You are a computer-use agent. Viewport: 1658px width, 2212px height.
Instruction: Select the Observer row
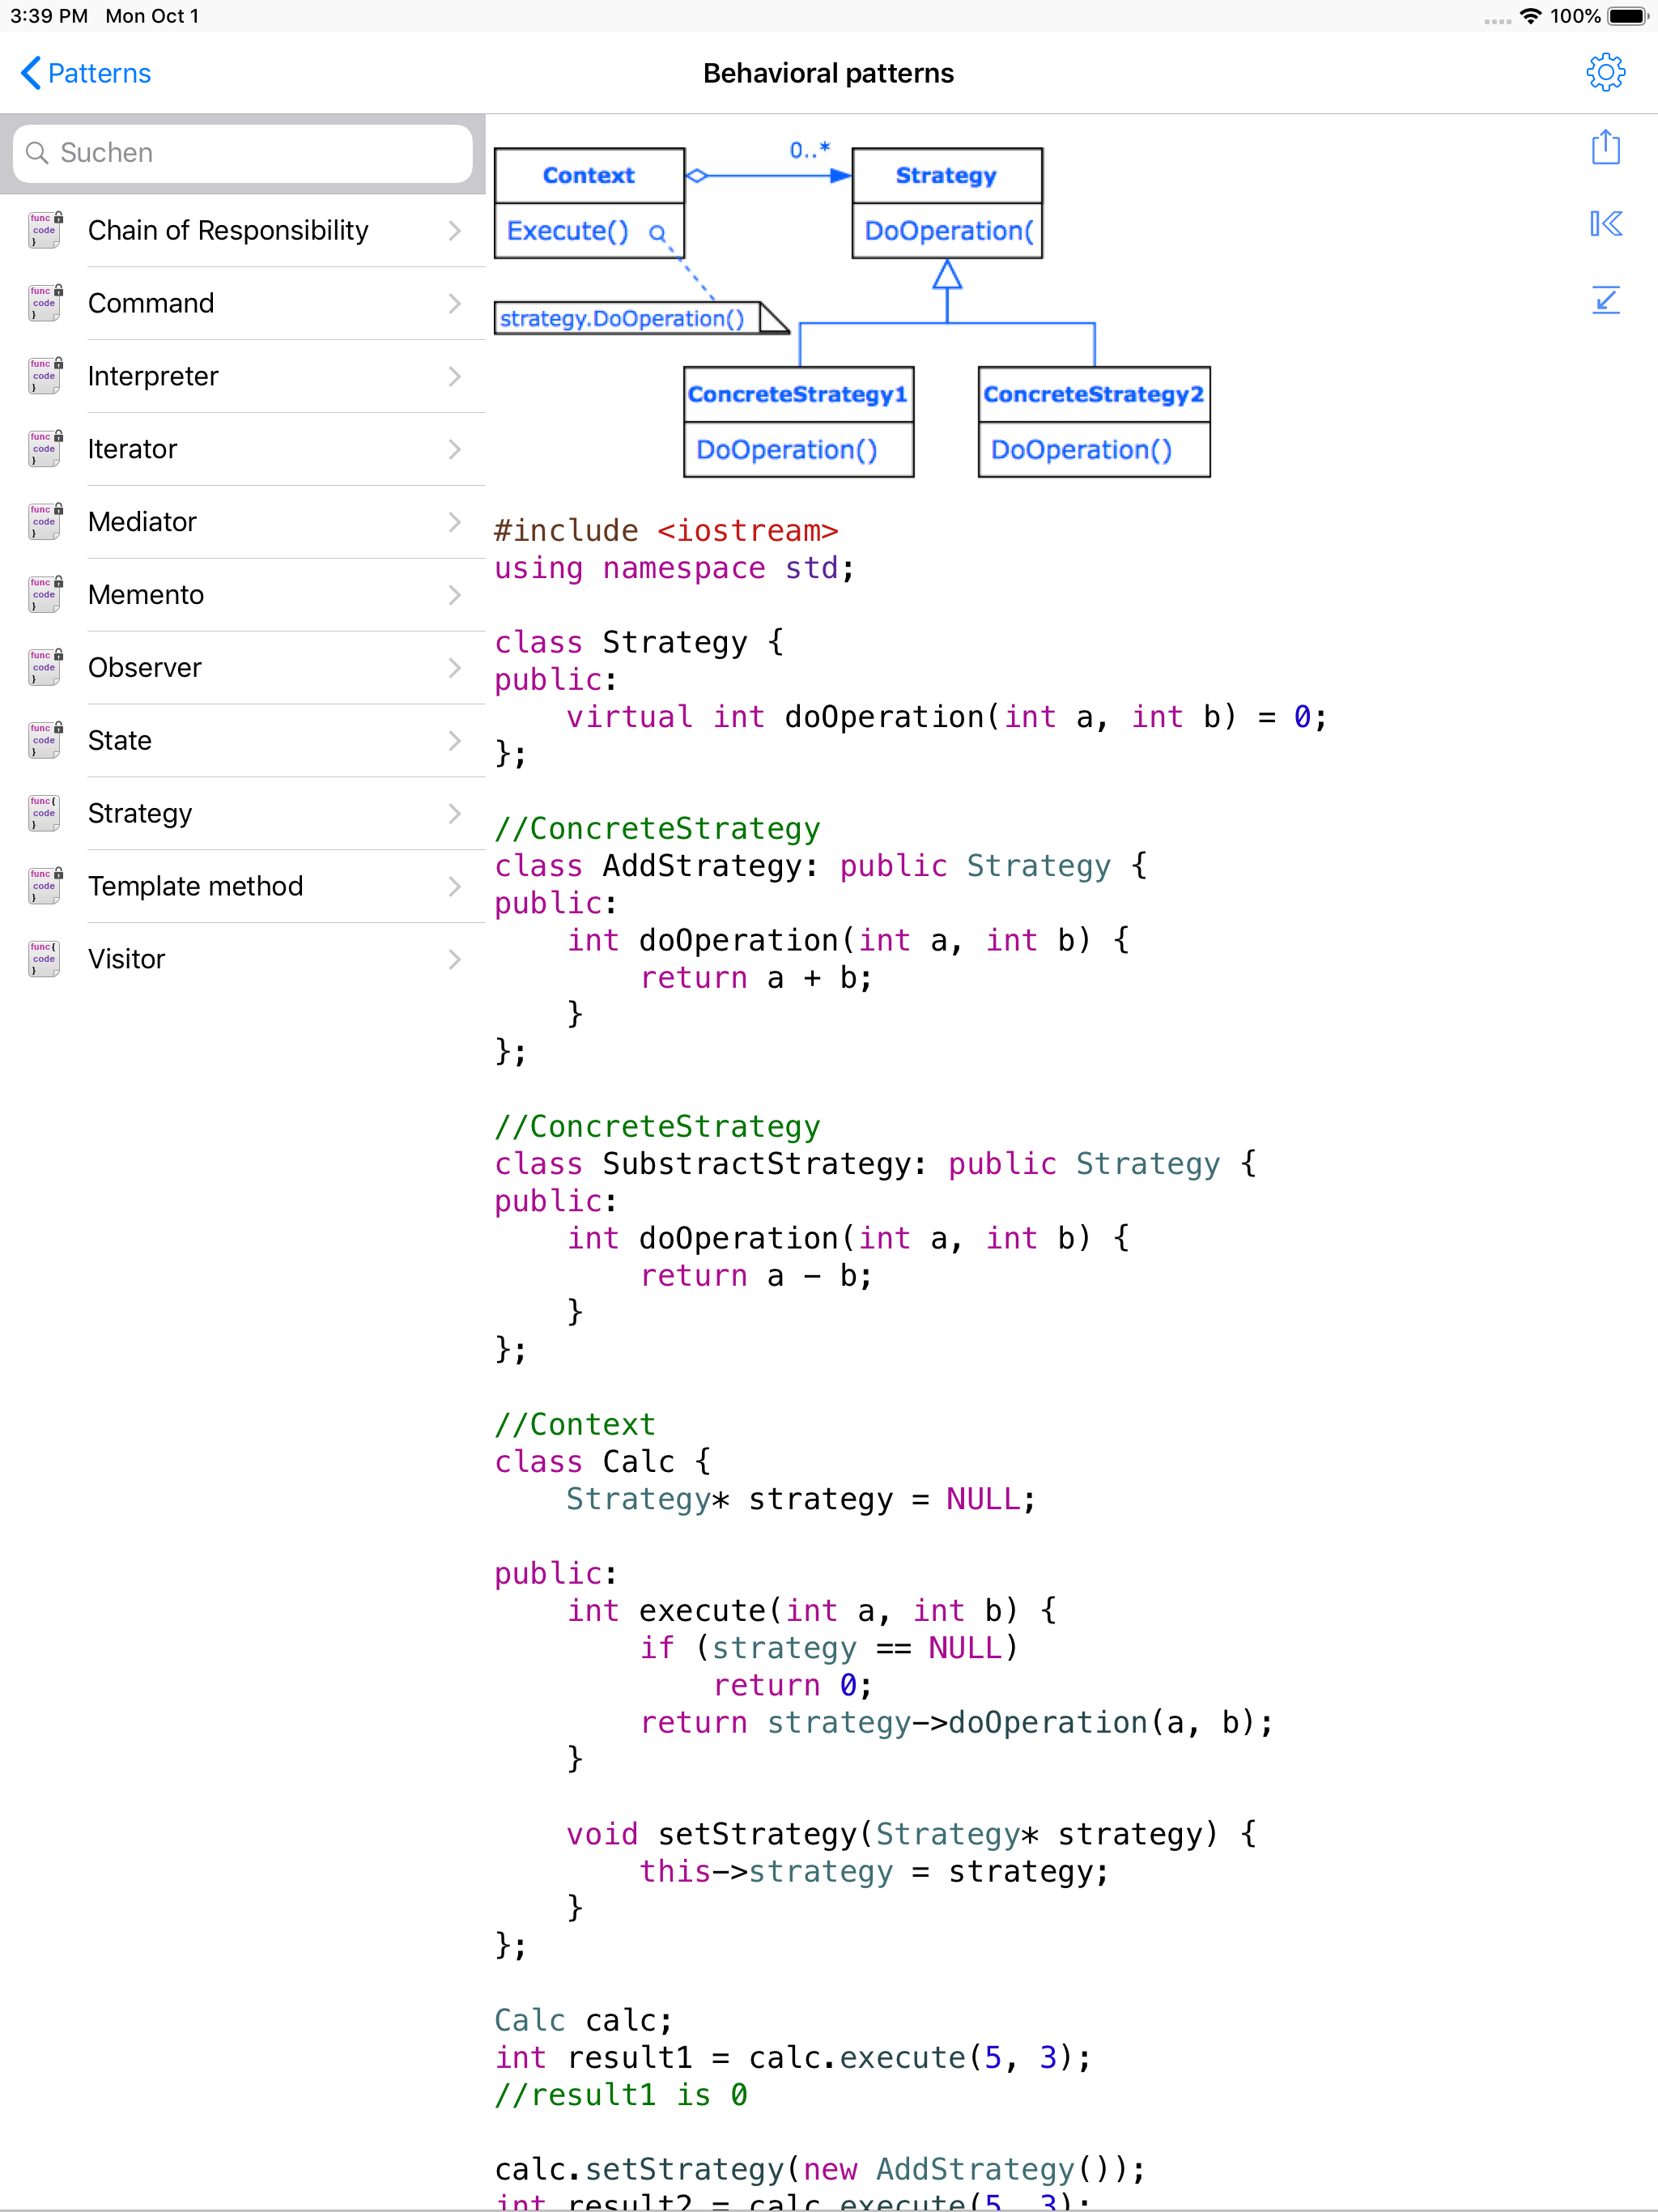[x=243, y=668]
